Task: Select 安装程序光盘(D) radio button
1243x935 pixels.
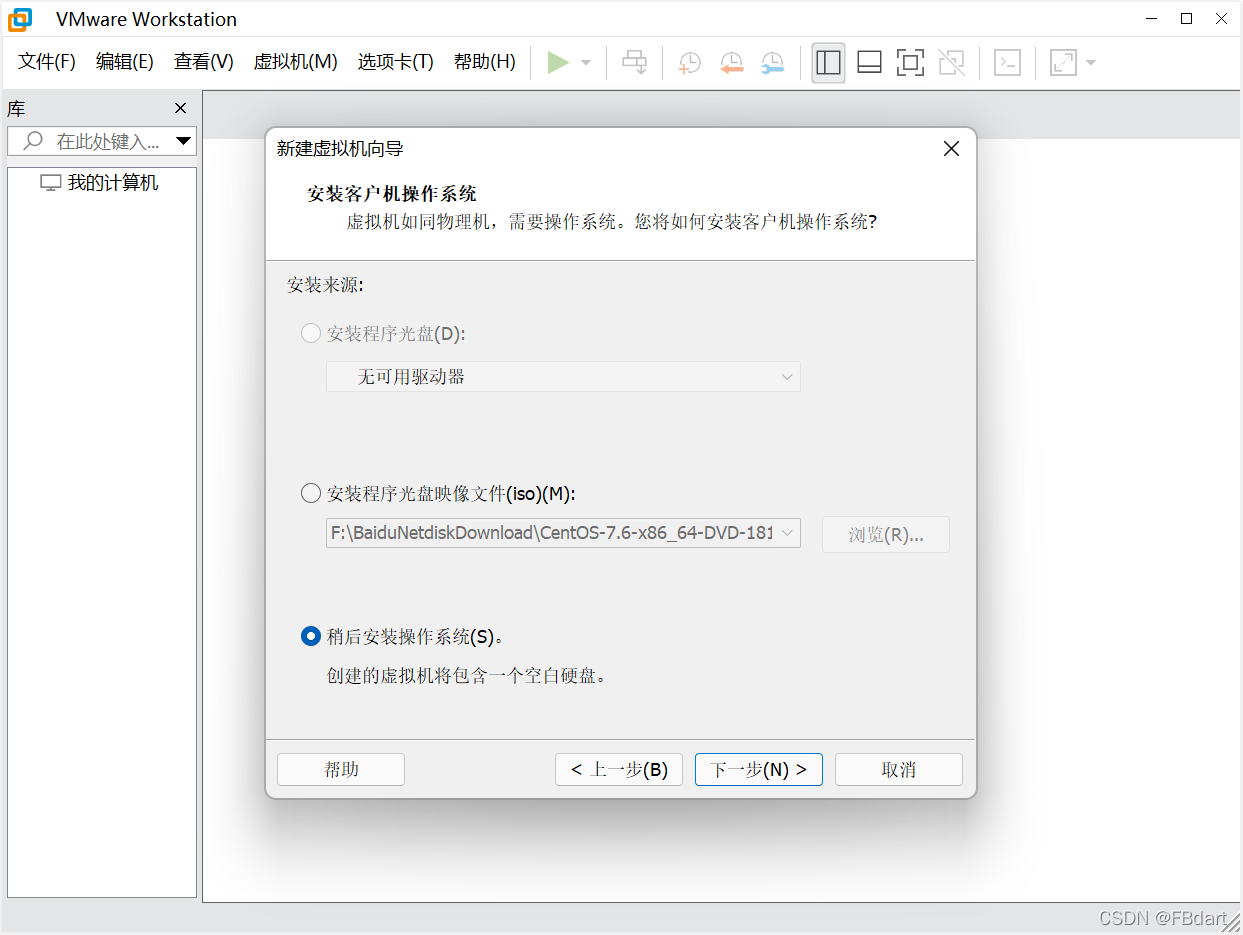Action: (x=311, y=333)
